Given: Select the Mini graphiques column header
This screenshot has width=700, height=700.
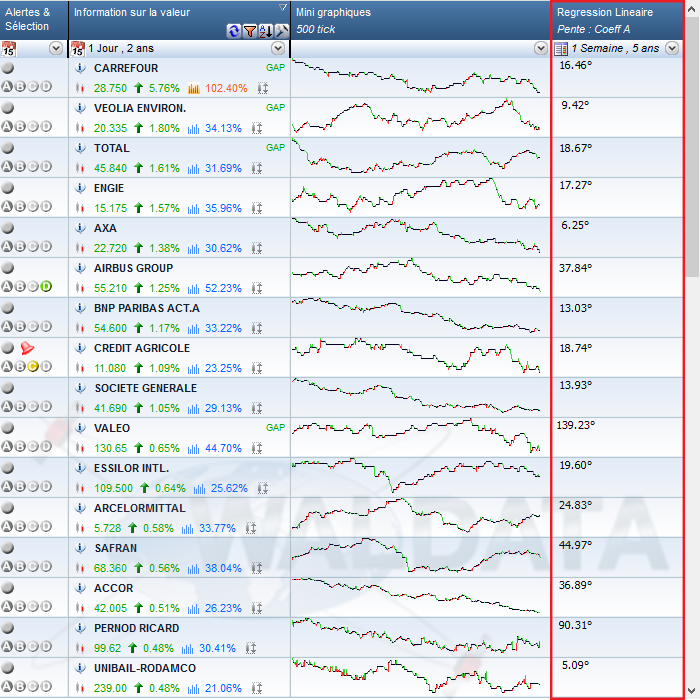Looking at the screenshot, I should point(420,20).
